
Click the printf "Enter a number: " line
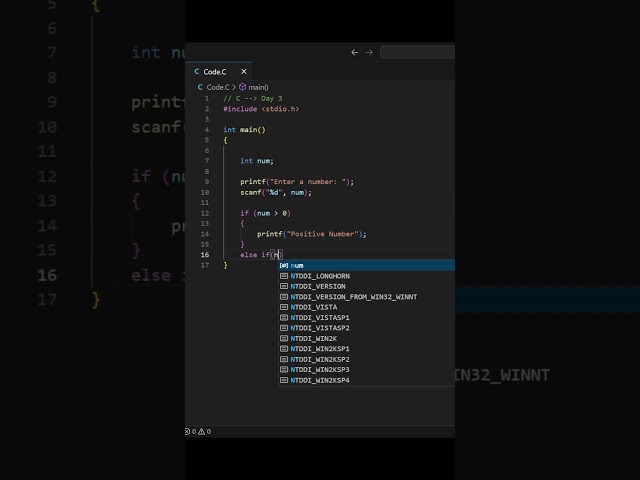pos(297,182)
